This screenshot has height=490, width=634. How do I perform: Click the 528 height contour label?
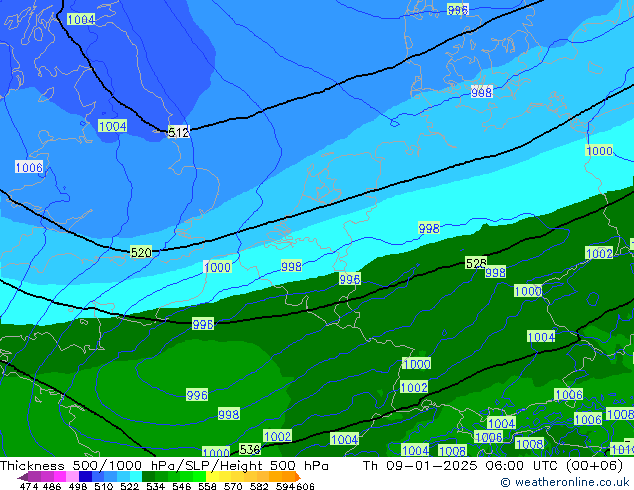(x=476, y=264)
